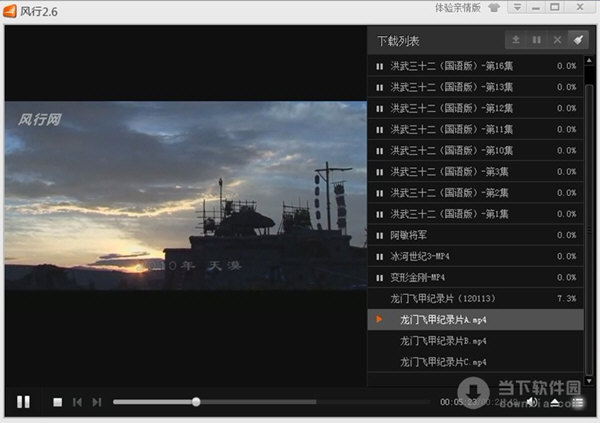Screen dimensions: 600x423
Task: Collapse the 龙门飞甲纪录片（120113）group
Action: pos(475,298)
